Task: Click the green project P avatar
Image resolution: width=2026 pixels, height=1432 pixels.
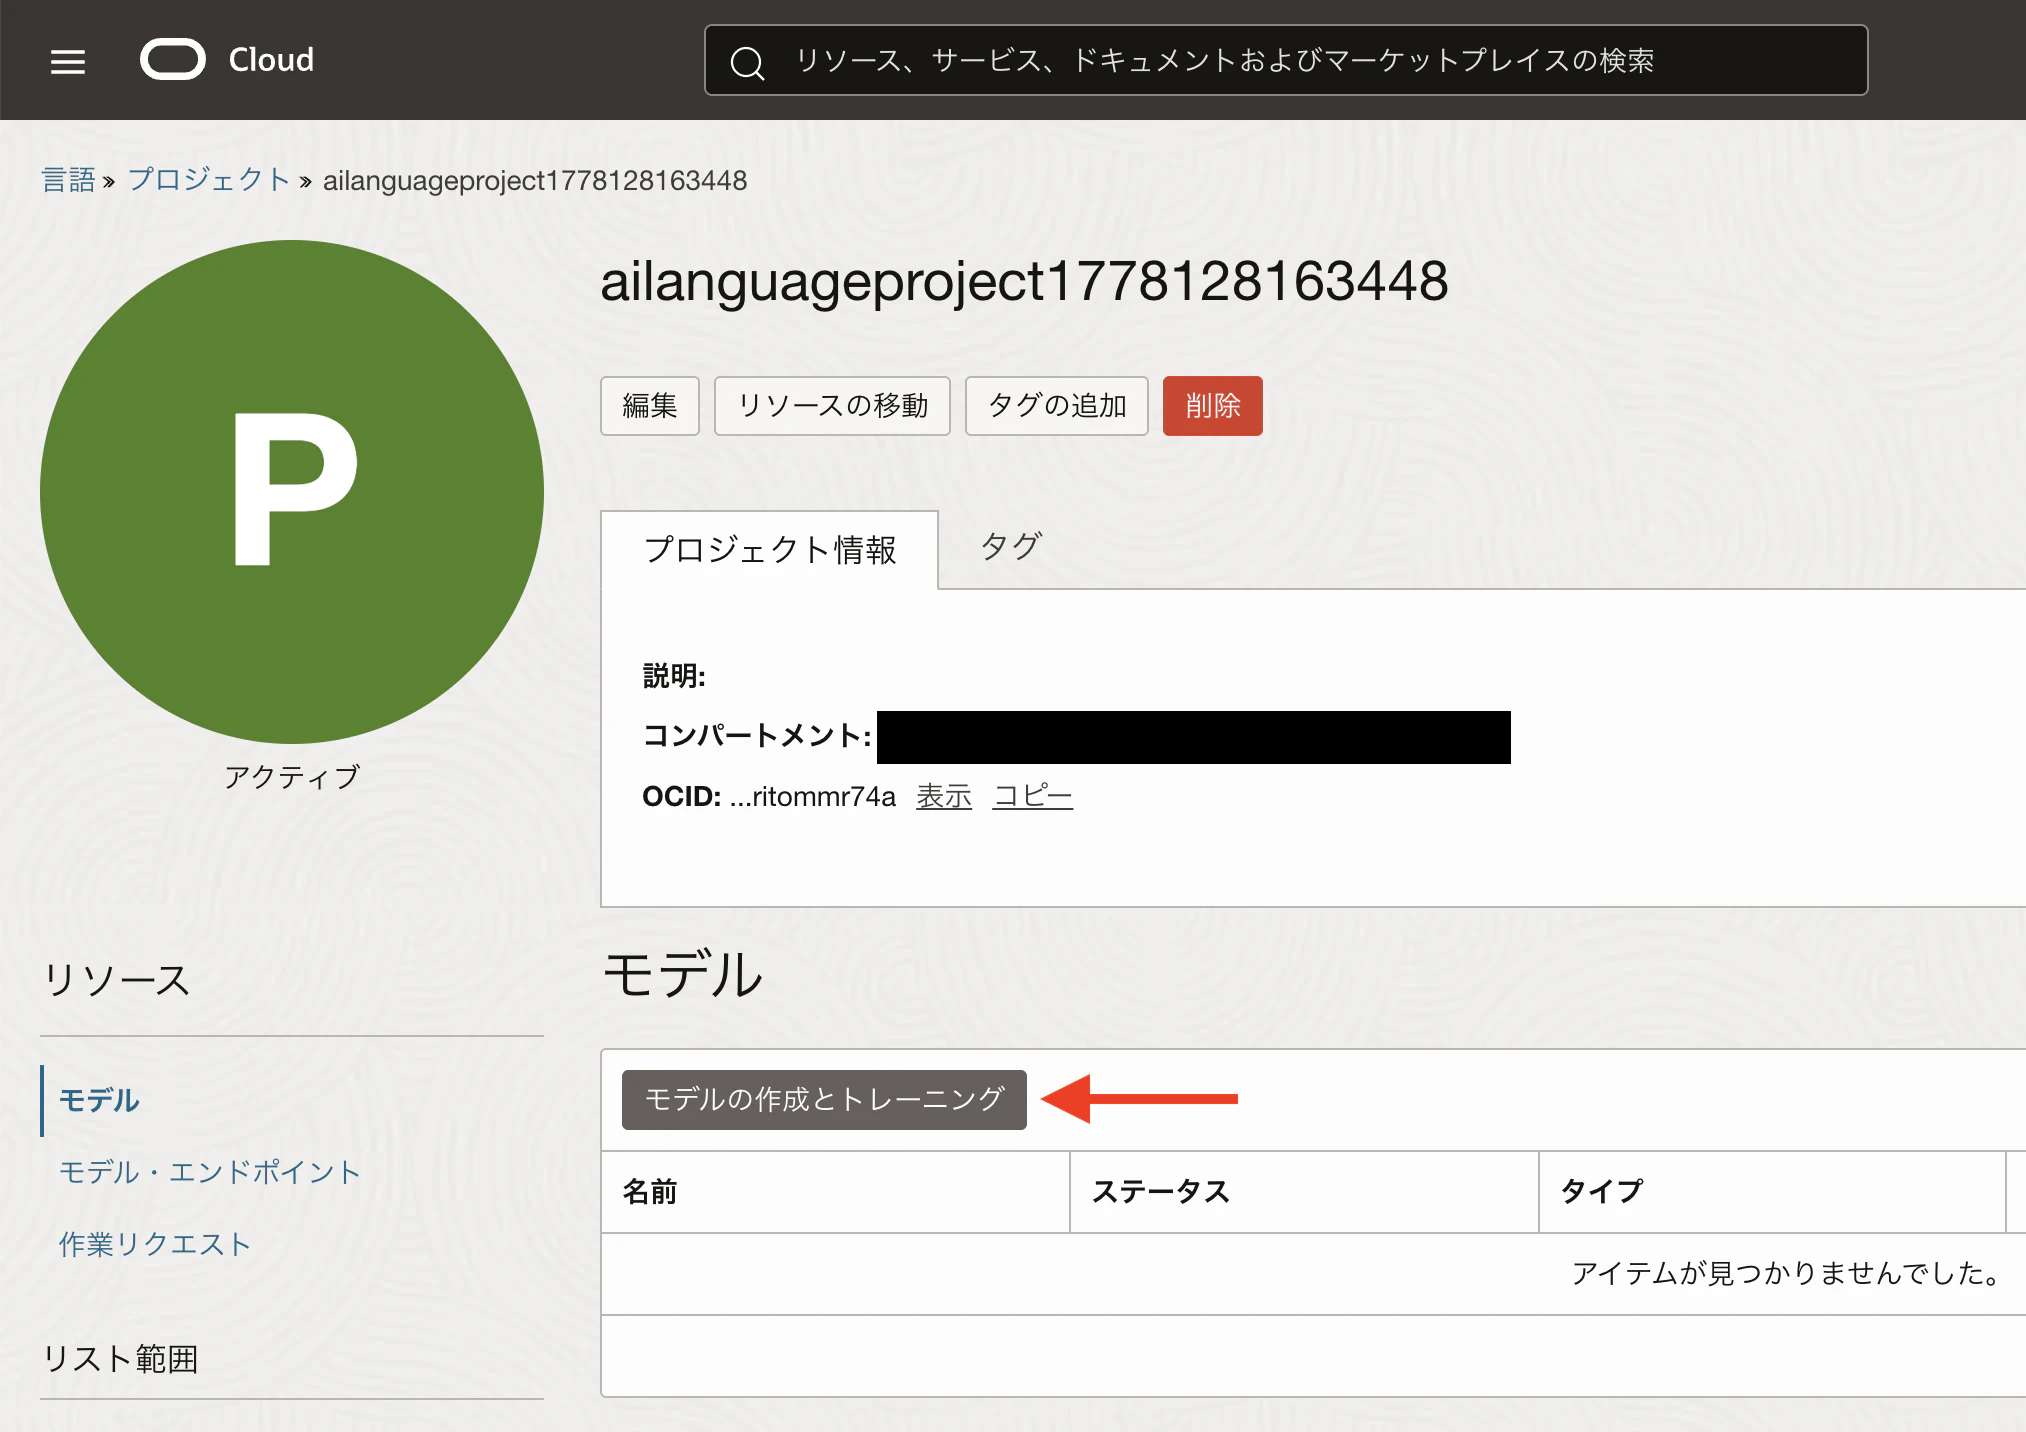Action: coord(292,492)
